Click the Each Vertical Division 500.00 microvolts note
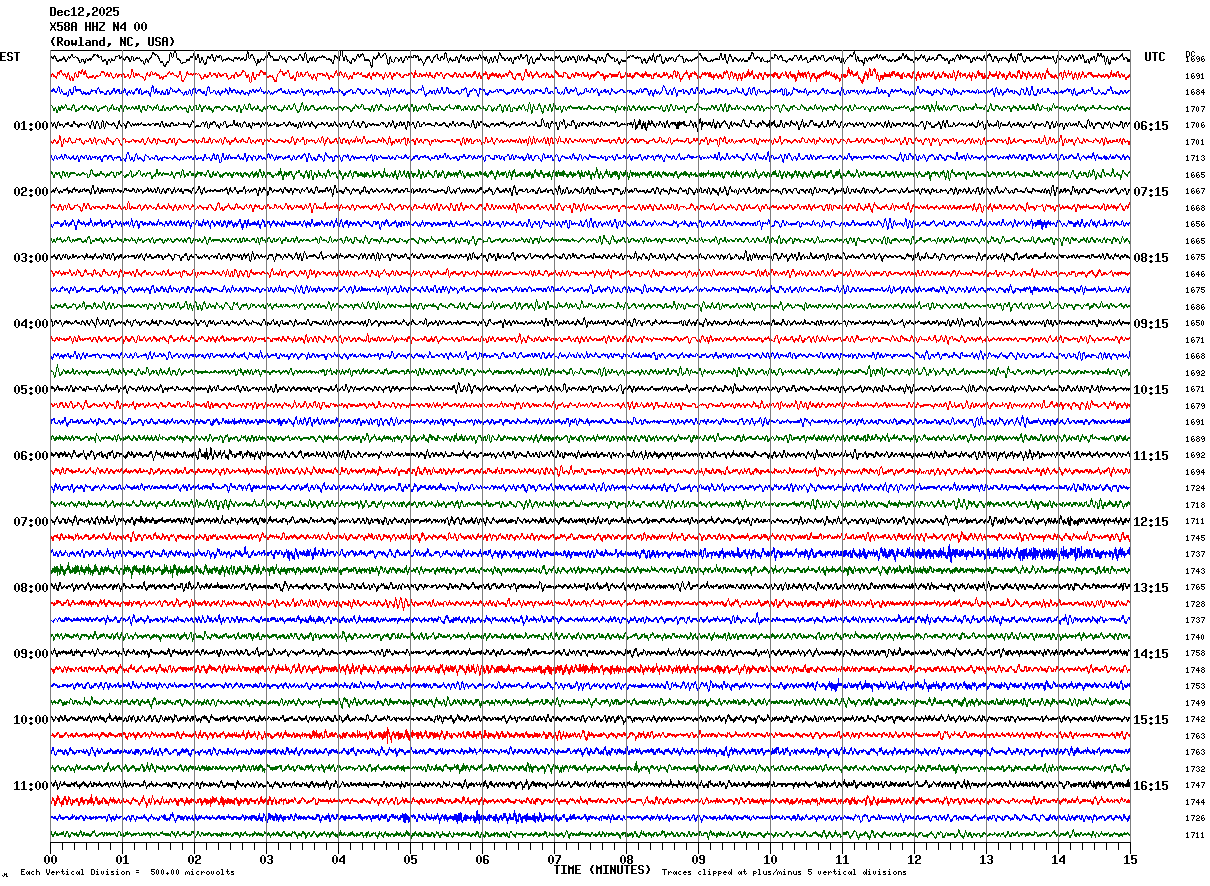1210x886 pixels. pos(127,872)
